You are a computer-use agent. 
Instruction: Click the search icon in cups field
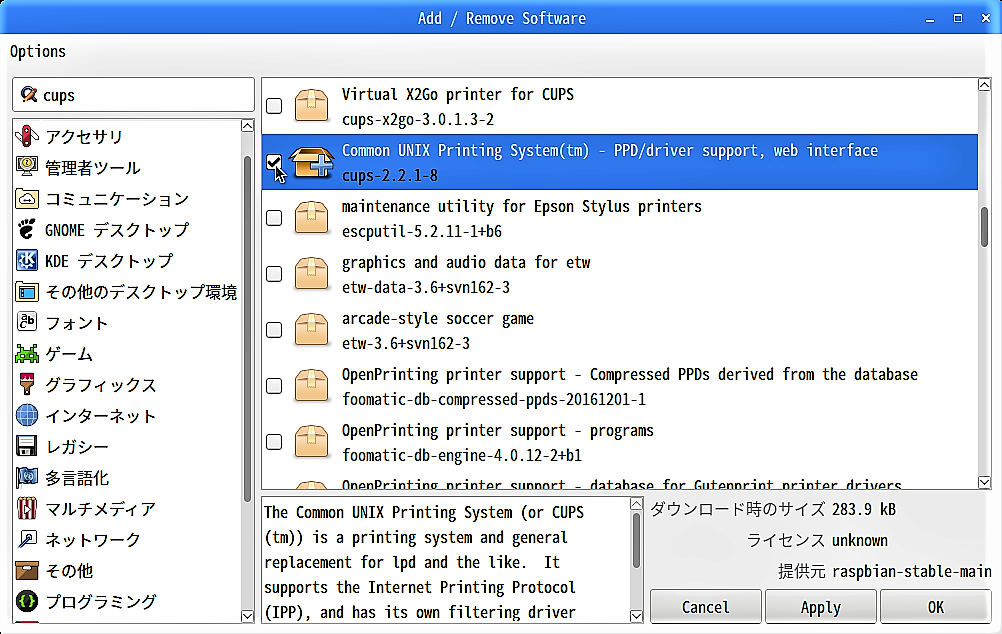[28, 95]
